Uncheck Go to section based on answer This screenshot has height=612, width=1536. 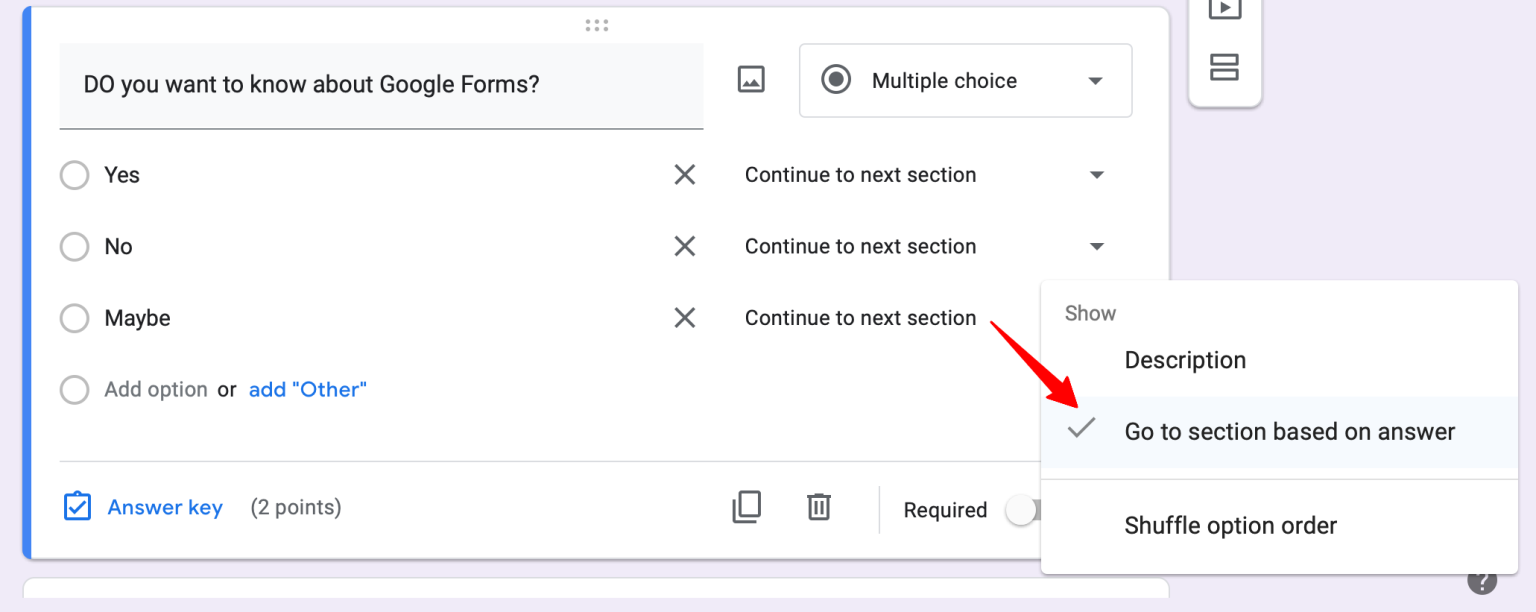tap(1290, 431)
